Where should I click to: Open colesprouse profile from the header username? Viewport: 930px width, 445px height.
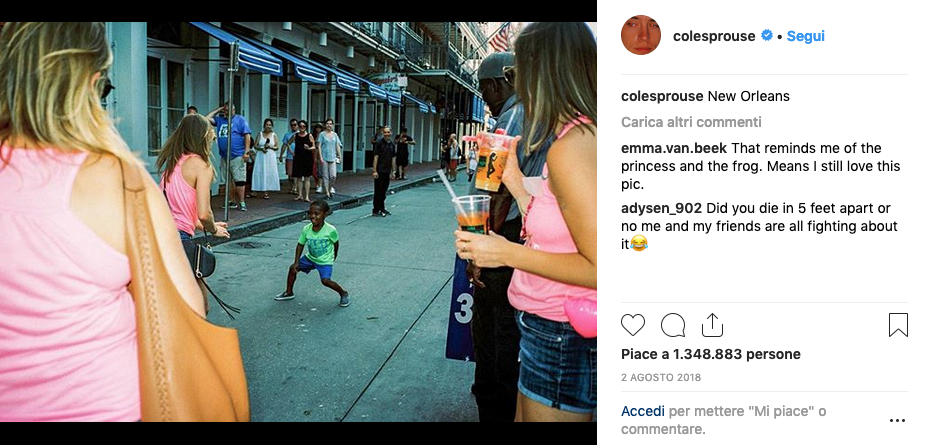click(714, 36)
